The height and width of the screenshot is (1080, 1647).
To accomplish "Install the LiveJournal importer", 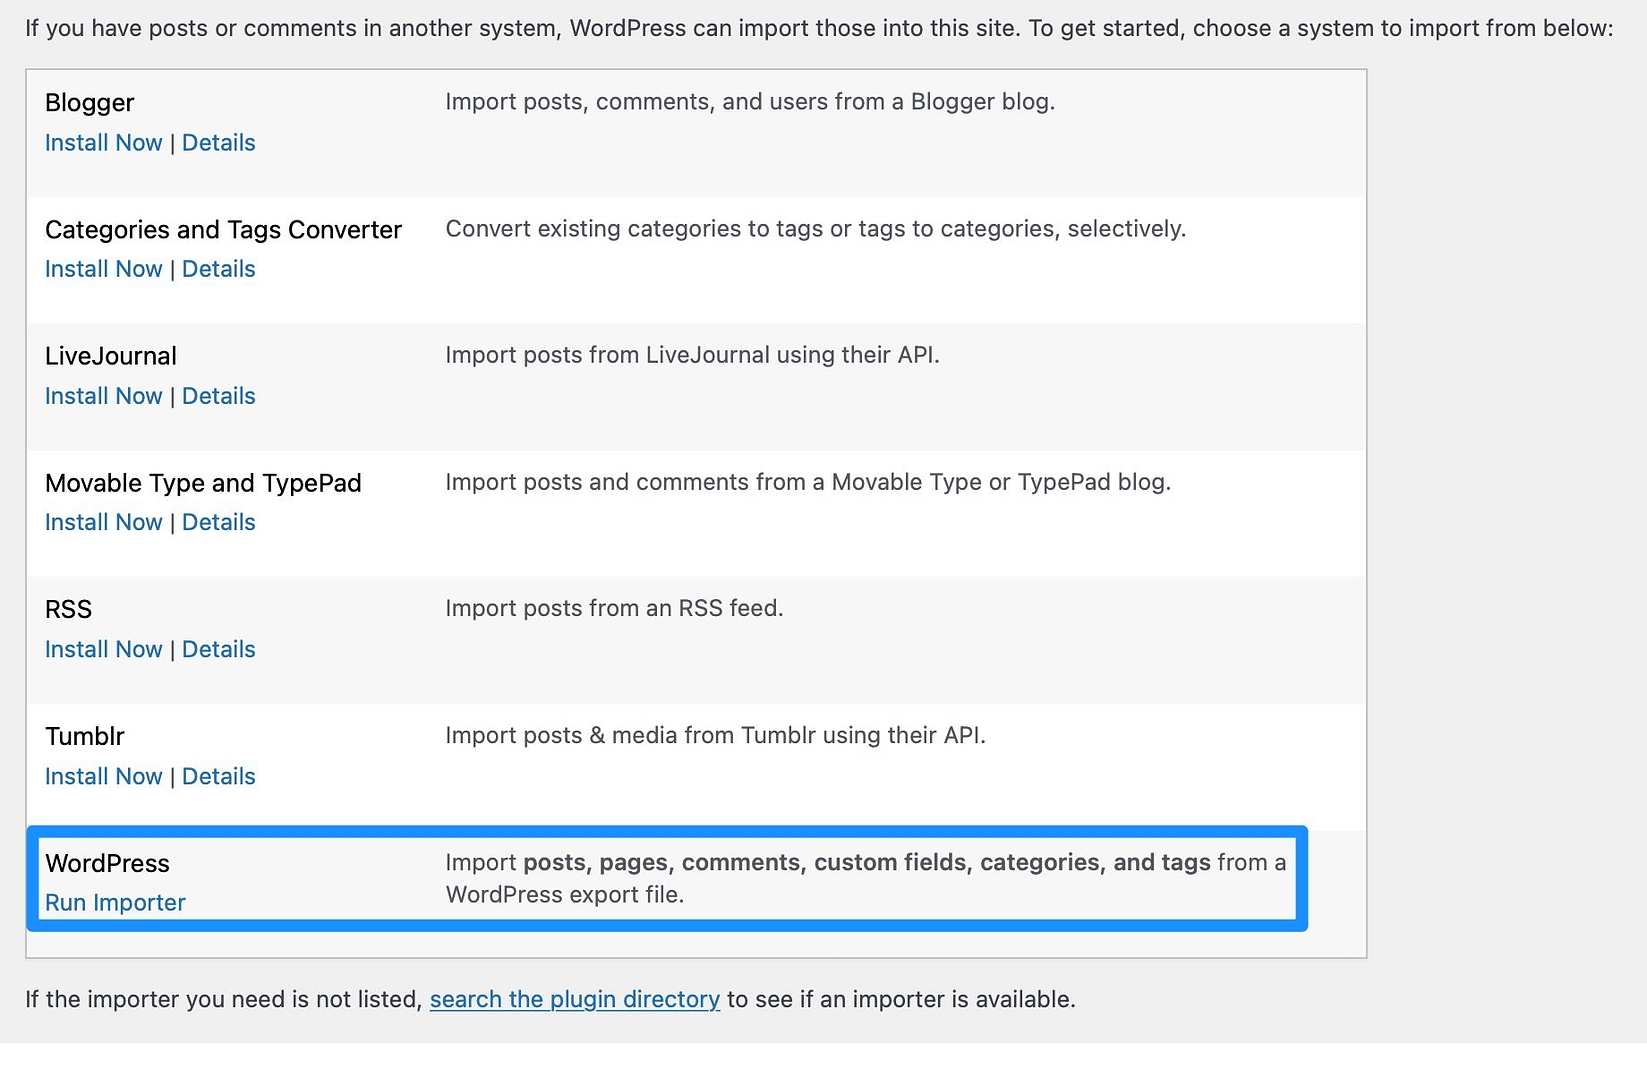I will click(103, 396).
